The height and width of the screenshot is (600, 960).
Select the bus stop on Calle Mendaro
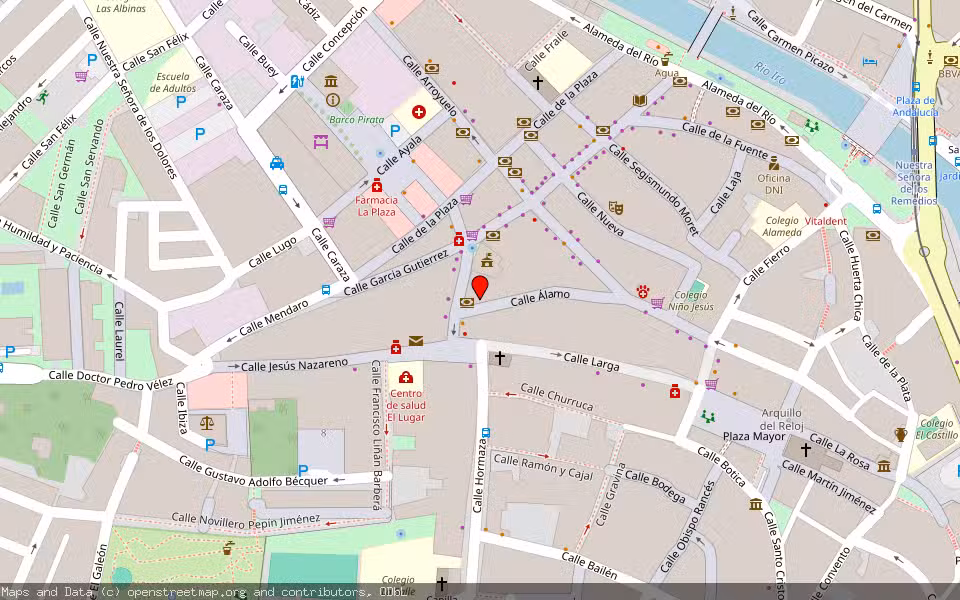[326, 290]
